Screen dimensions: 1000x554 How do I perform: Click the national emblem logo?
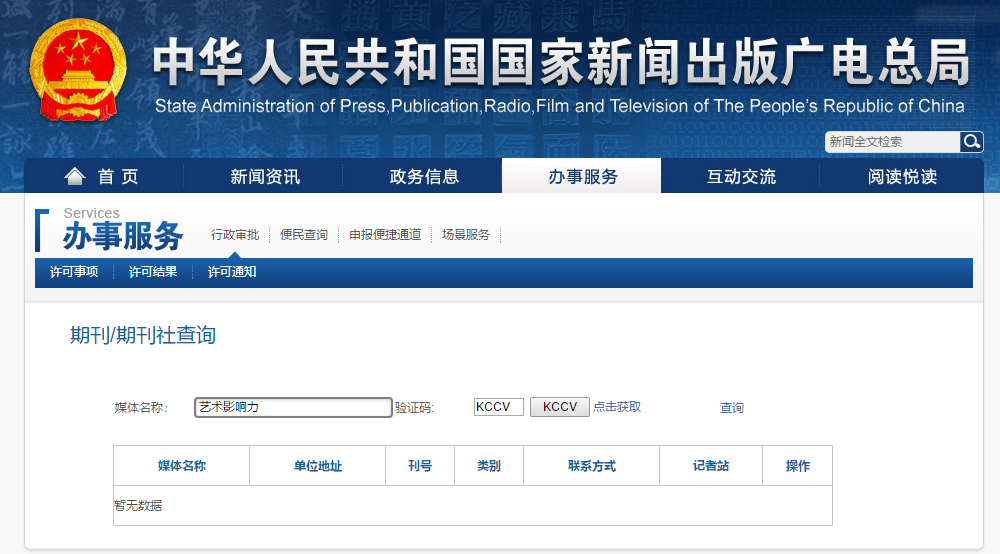[x=78, y=70]
